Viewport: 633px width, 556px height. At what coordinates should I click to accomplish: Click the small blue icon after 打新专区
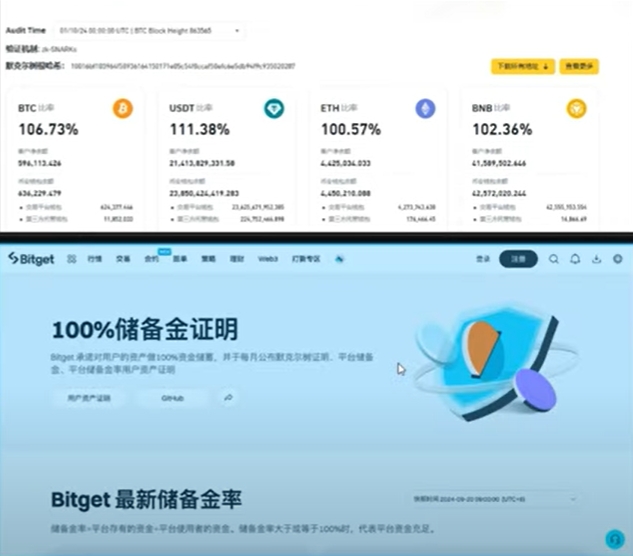tap(339, 259)
